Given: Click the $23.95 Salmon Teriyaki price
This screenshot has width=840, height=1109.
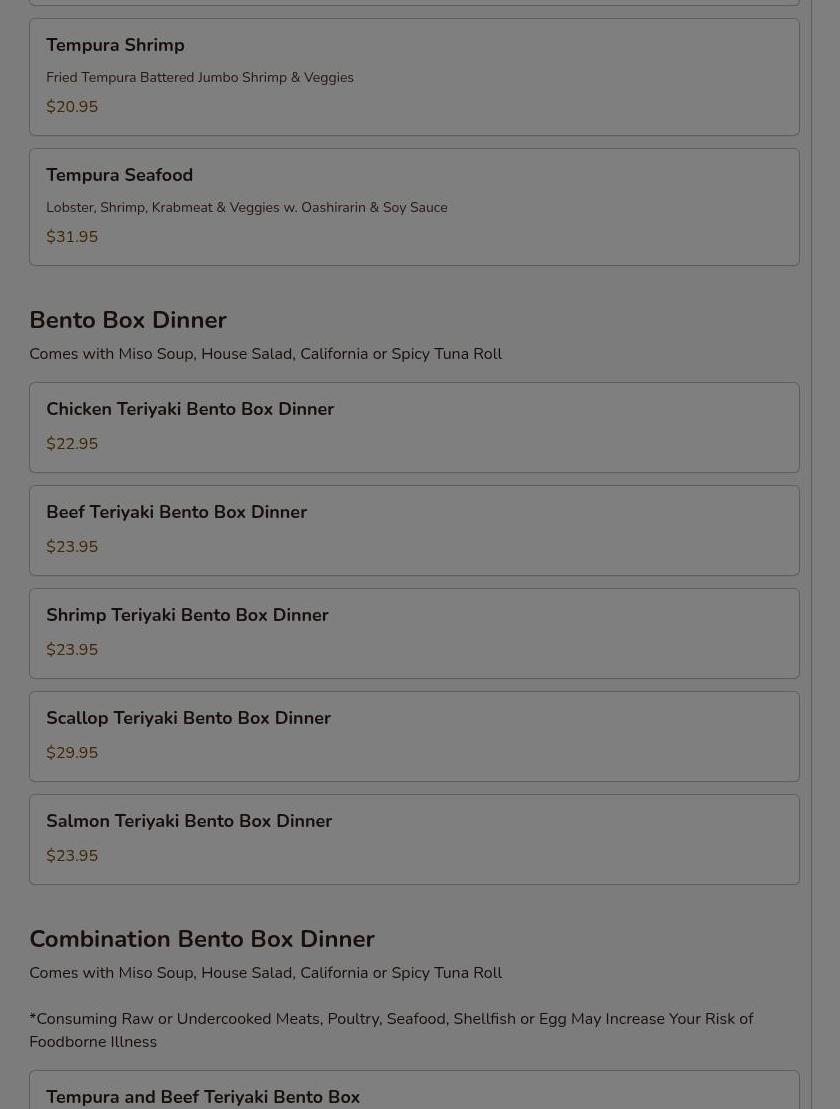Looking at the screenshot, I should tap(72, 856).
